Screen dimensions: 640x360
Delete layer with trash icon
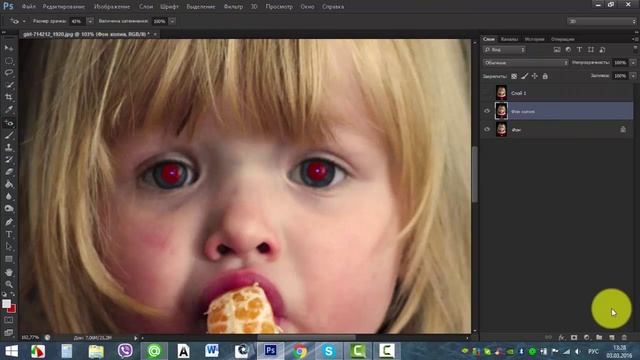coord(624,338)
